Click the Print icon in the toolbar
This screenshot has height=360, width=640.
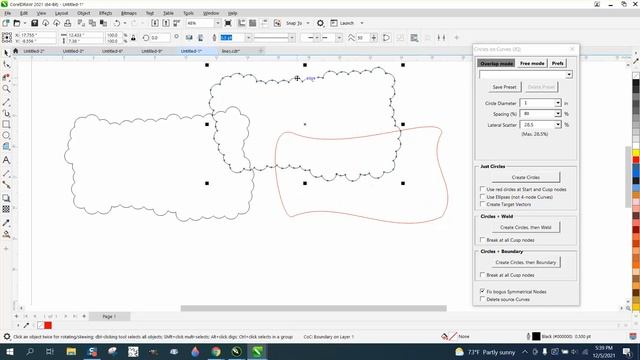pyautogui.click(x=68, y=23)
